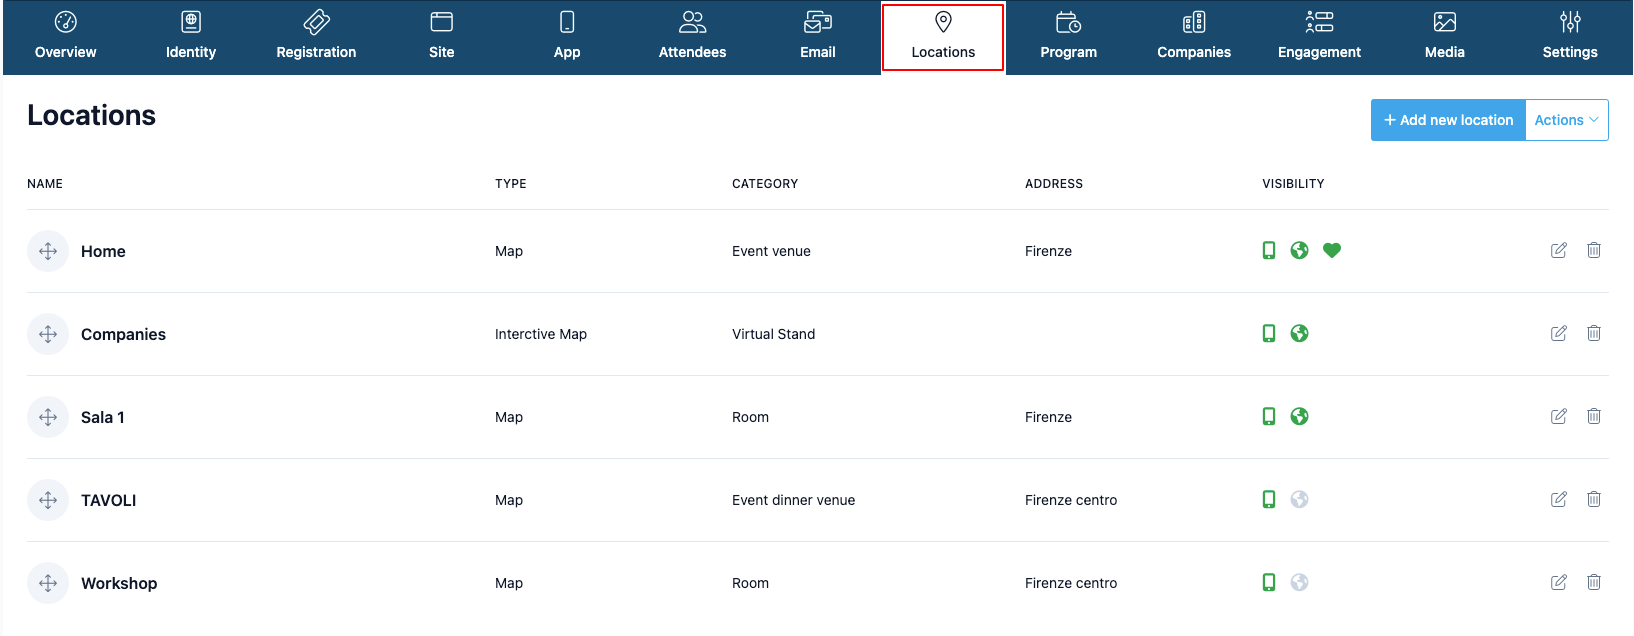The width and height of the screenshot is (1634, 636).
Task: Grab the move handle for TAVOLI row
Action: click(x=48, y=500)
